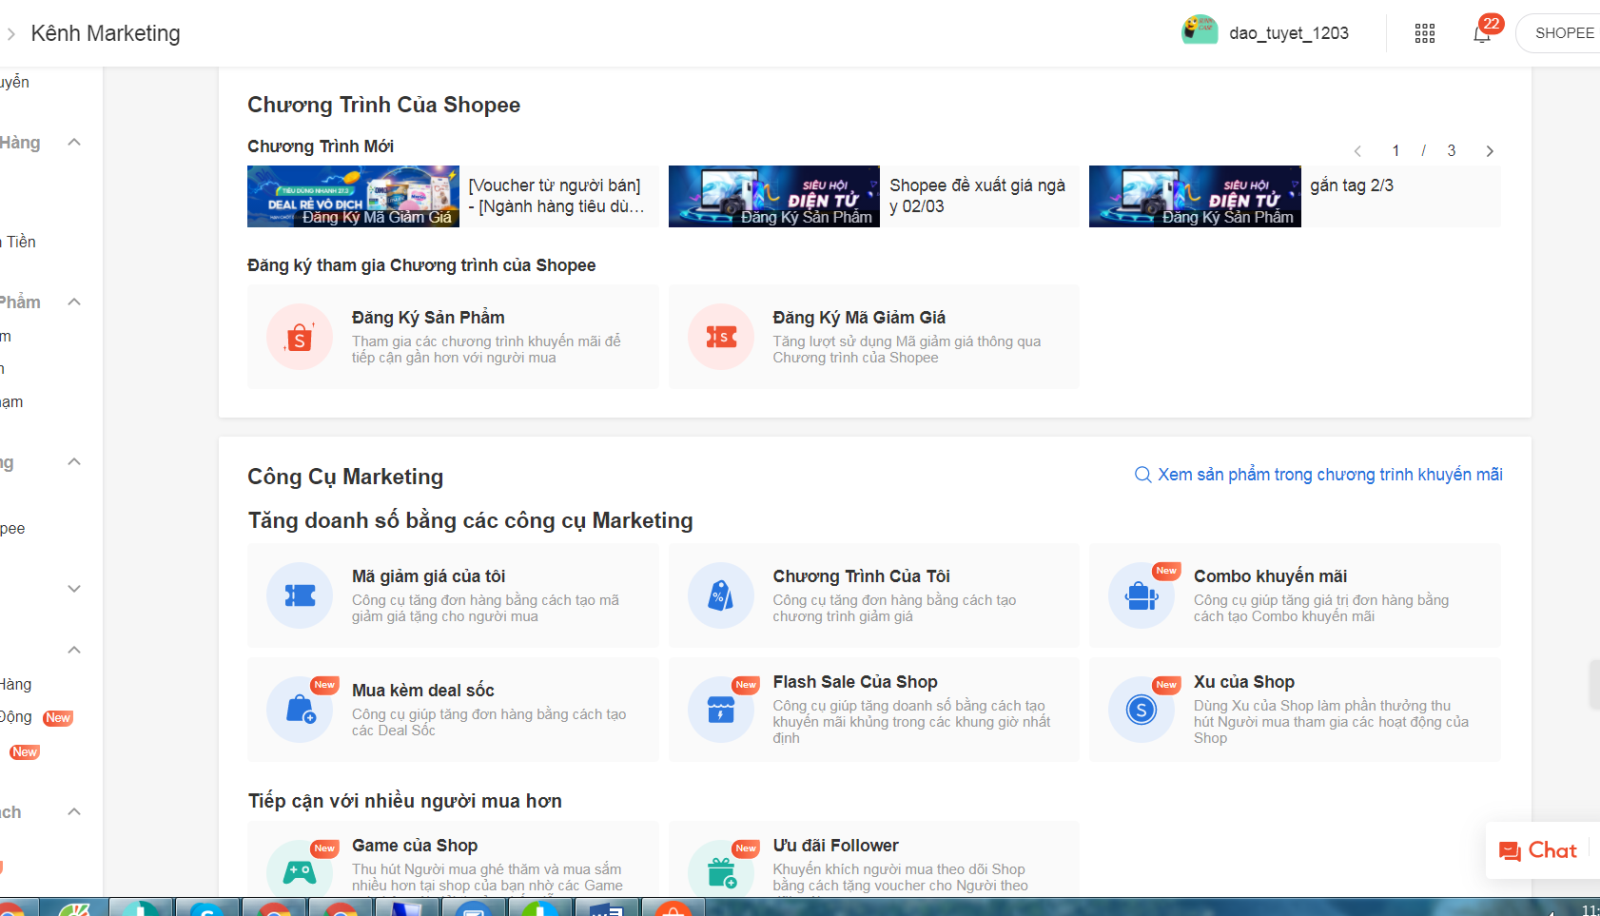Expand the collapsed sidebar section chevron

[74, 589]
